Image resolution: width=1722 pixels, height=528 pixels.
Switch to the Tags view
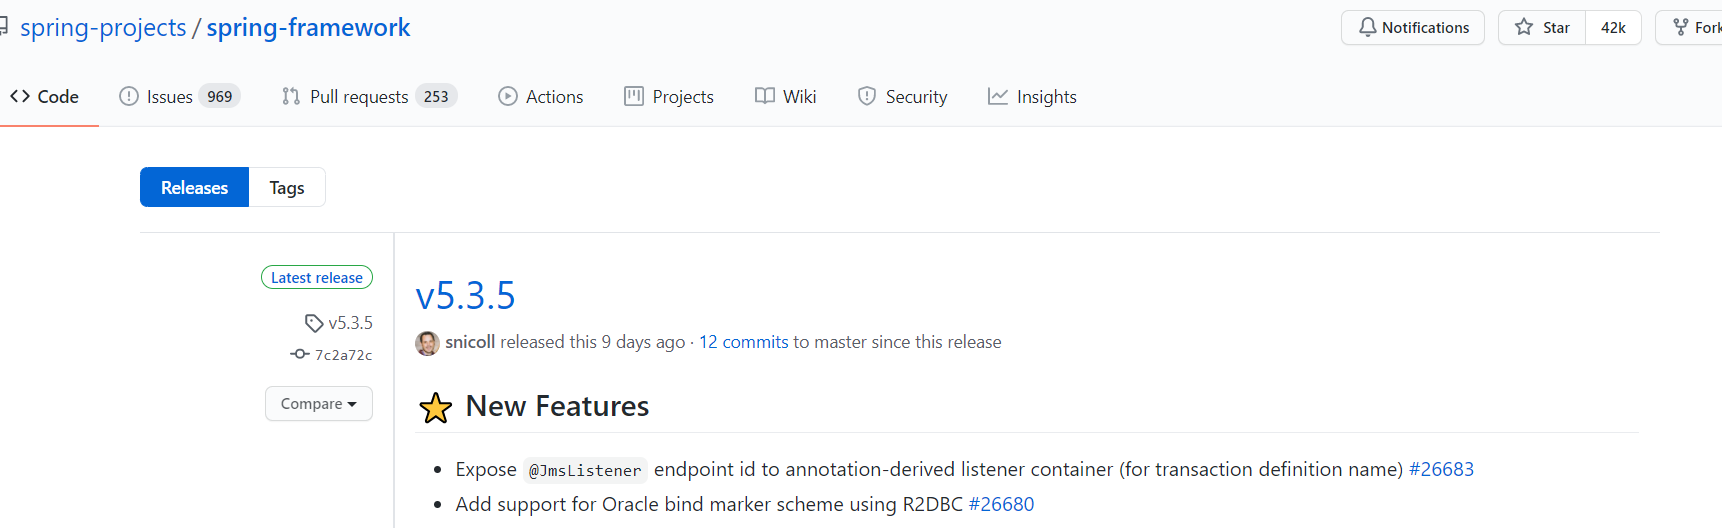pyautogui.click(x=287, y=187)
